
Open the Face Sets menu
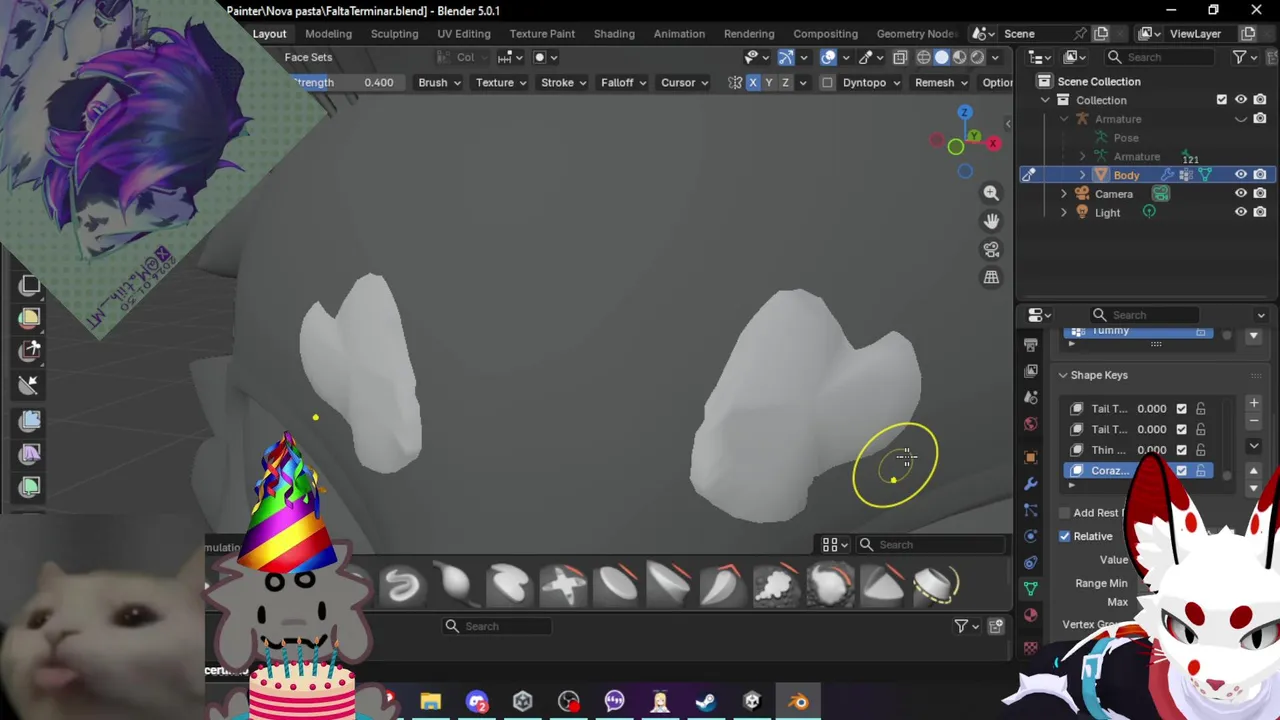(x=308, y=57)
